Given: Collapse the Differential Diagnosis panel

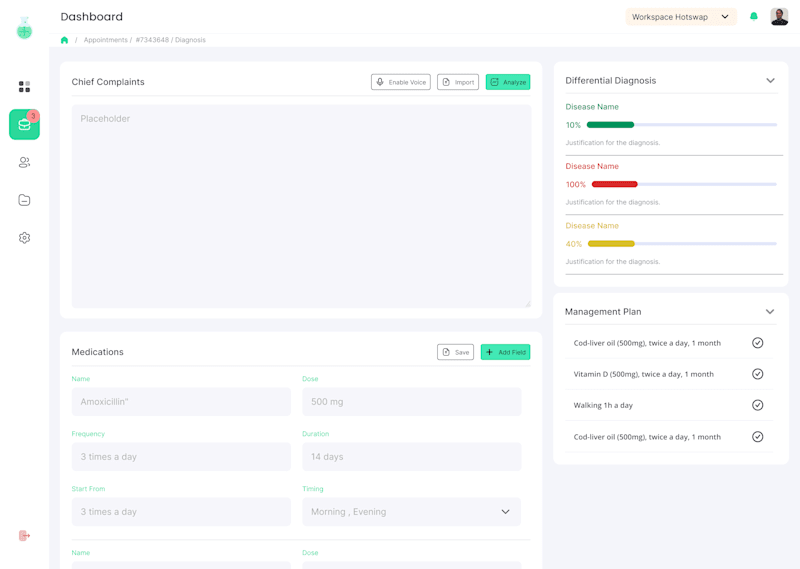Looking at the screenshot, I should coord(770,81).
